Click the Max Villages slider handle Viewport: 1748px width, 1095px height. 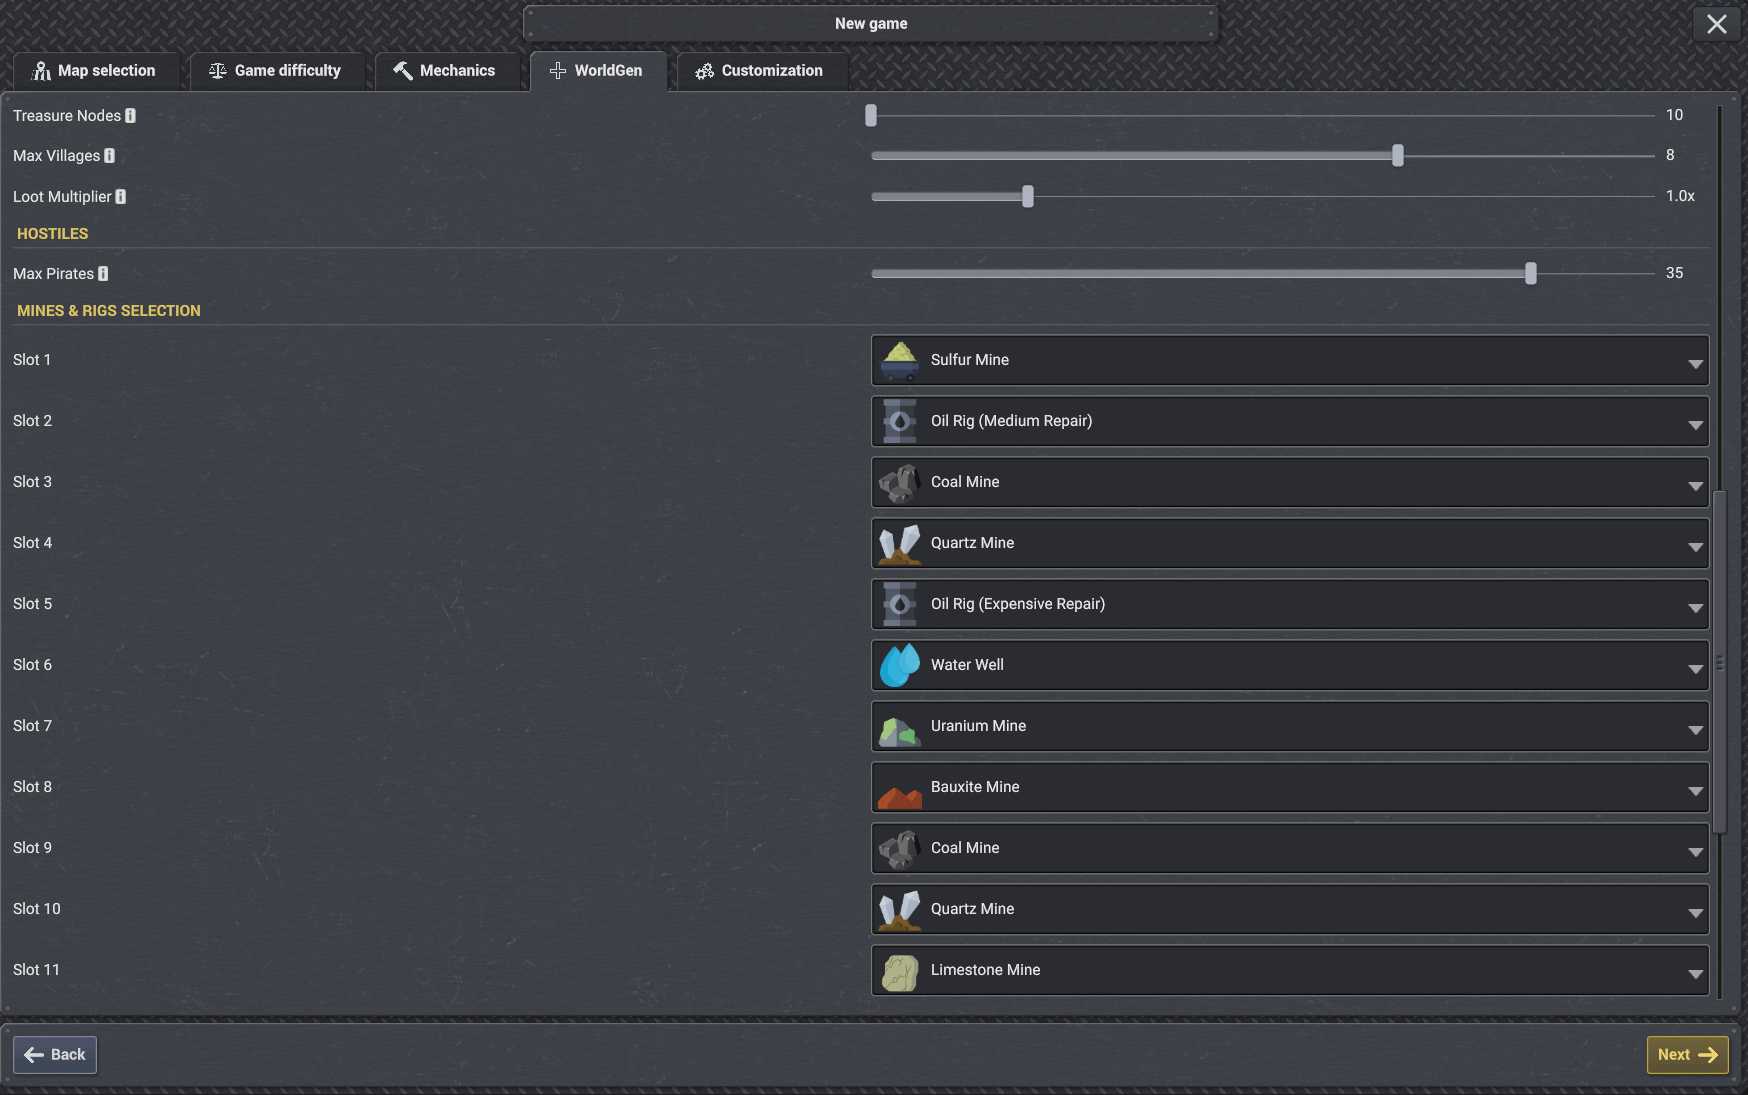1398,156
